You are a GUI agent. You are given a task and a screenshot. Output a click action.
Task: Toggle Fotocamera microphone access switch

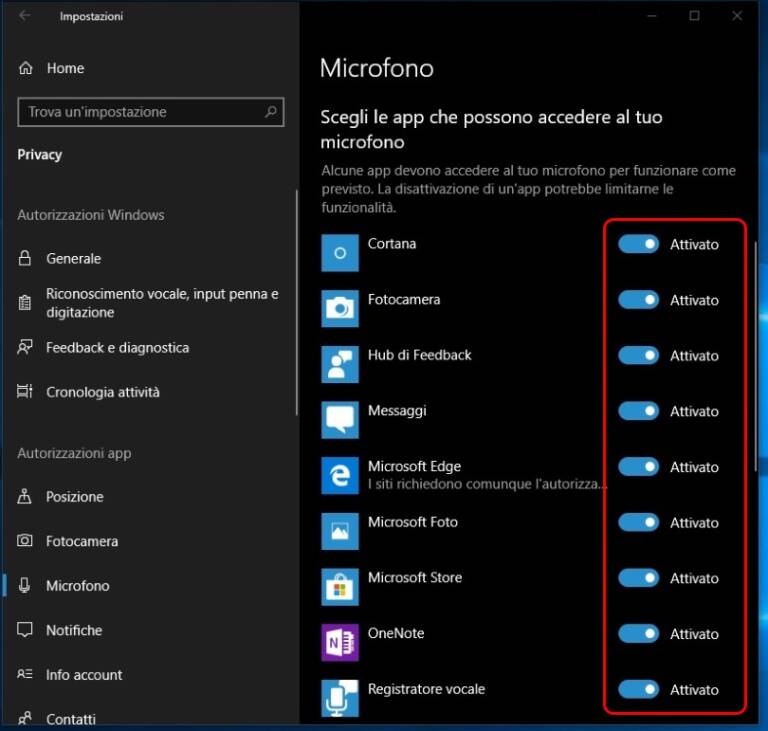pyautogui.click(x=638, y=300)
